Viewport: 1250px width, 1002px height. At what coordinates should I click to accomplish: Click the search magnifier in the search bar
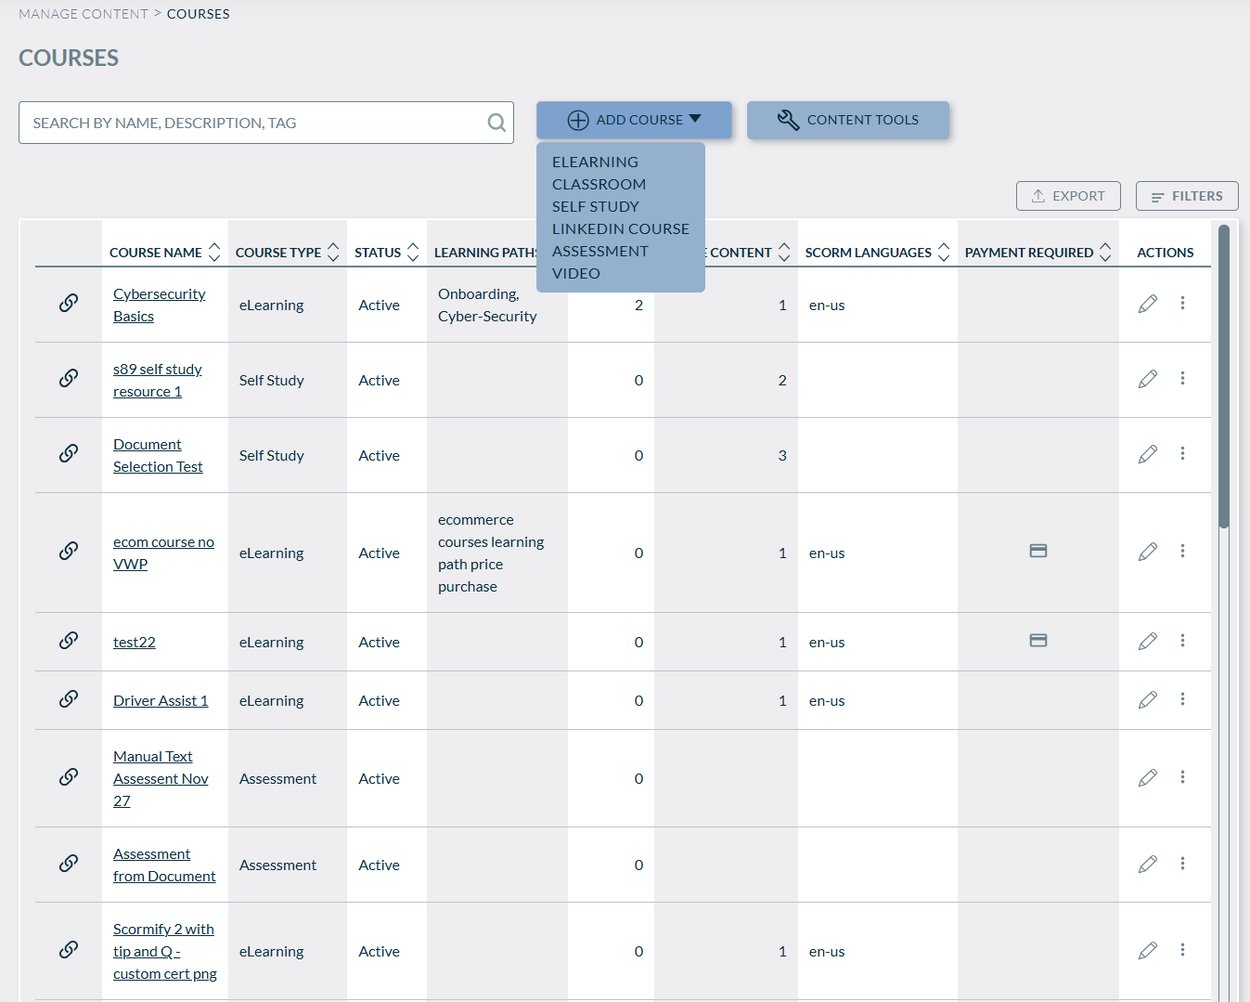pos(496,122)
